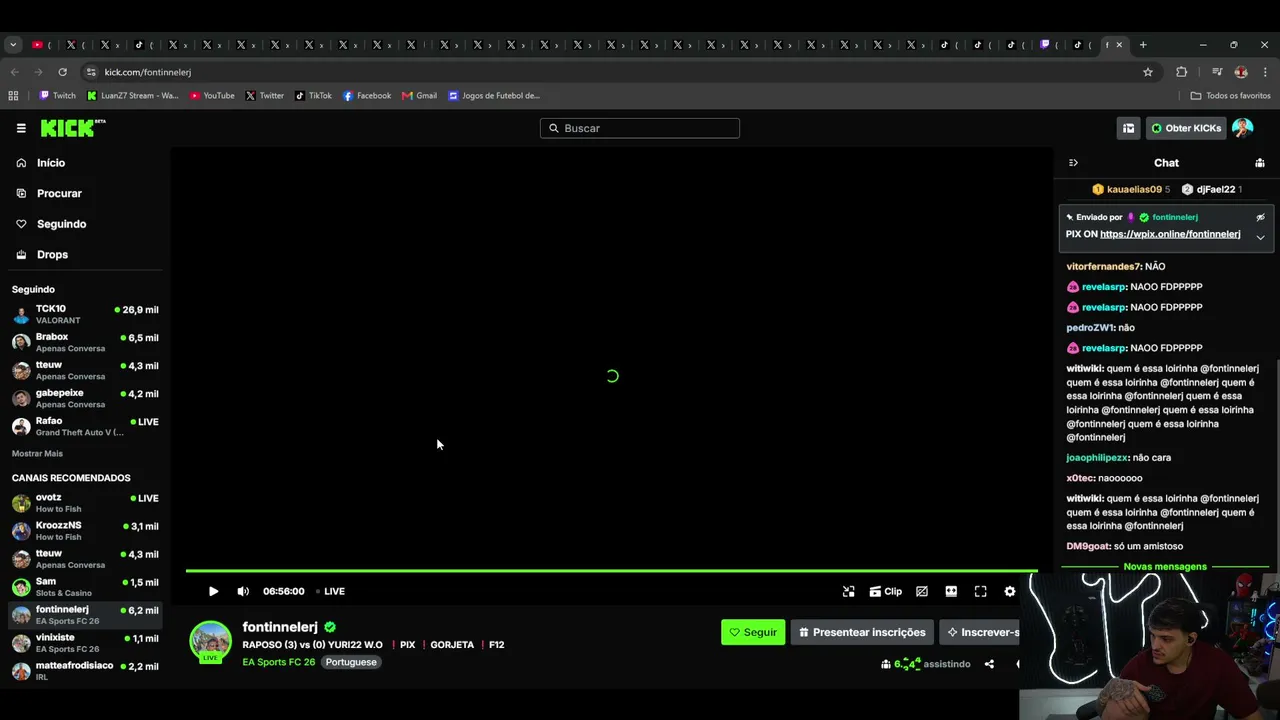This screenshot has height=720, width=1280.
Task: Play the stream video
Action: [x=213, y=591]
